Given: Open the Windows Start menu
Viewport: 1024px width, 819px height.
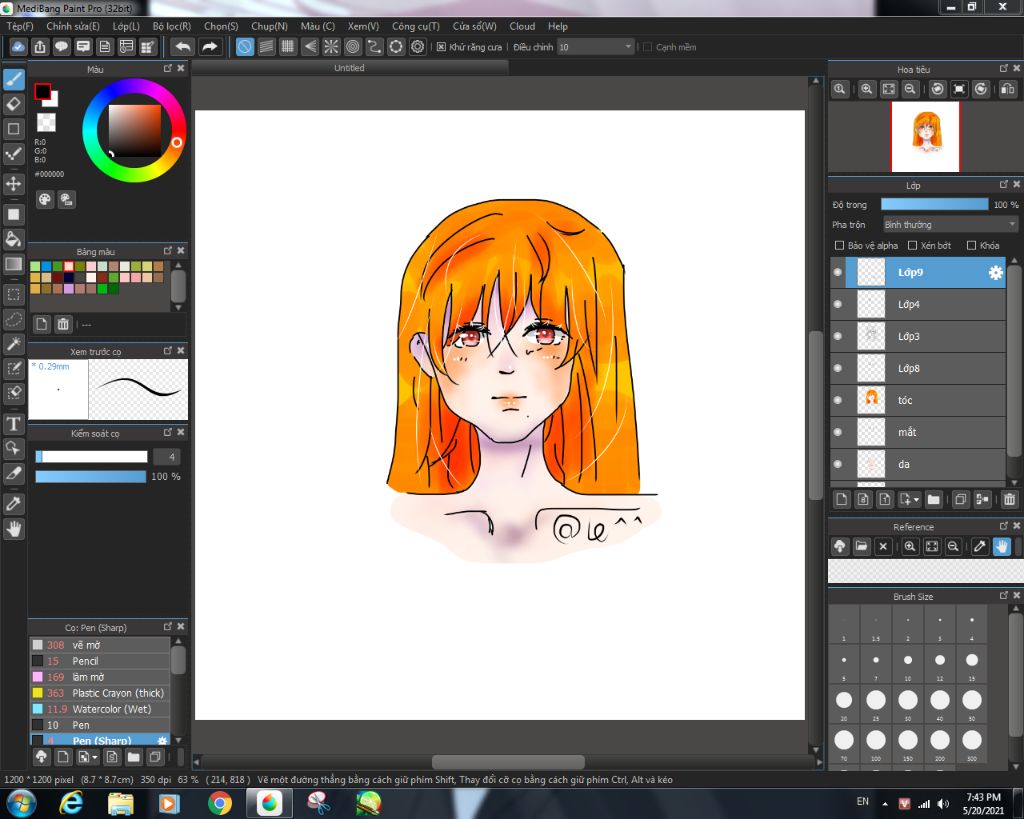Looking at the screenshot, I should 22,803.
